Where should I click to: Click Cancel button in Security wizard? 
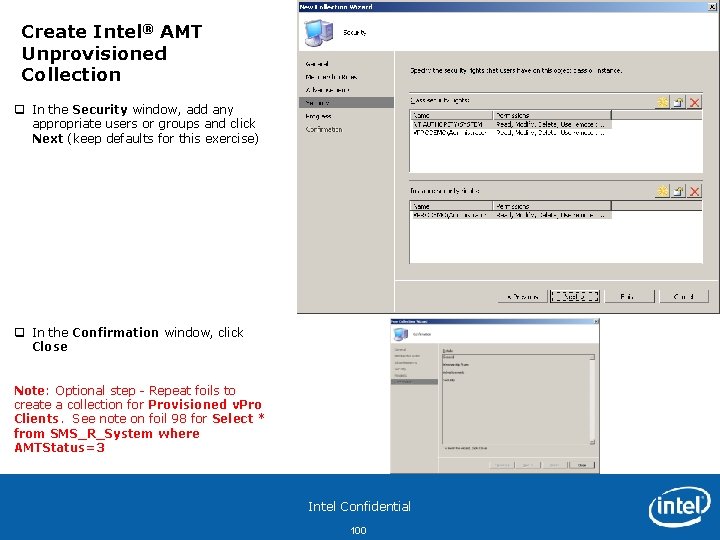[684, 297]
